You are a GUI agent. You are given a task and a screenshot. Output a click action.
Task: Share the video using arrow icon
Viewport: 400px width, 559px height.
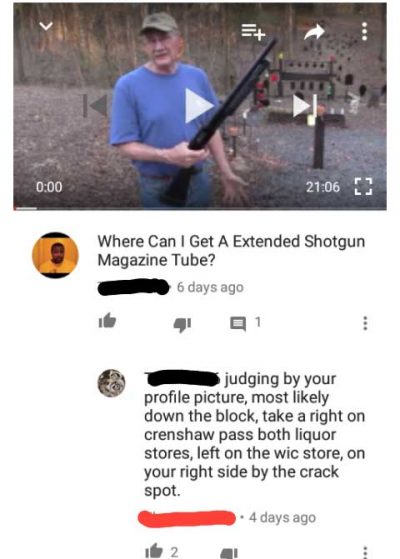click(x=314, y=32)
